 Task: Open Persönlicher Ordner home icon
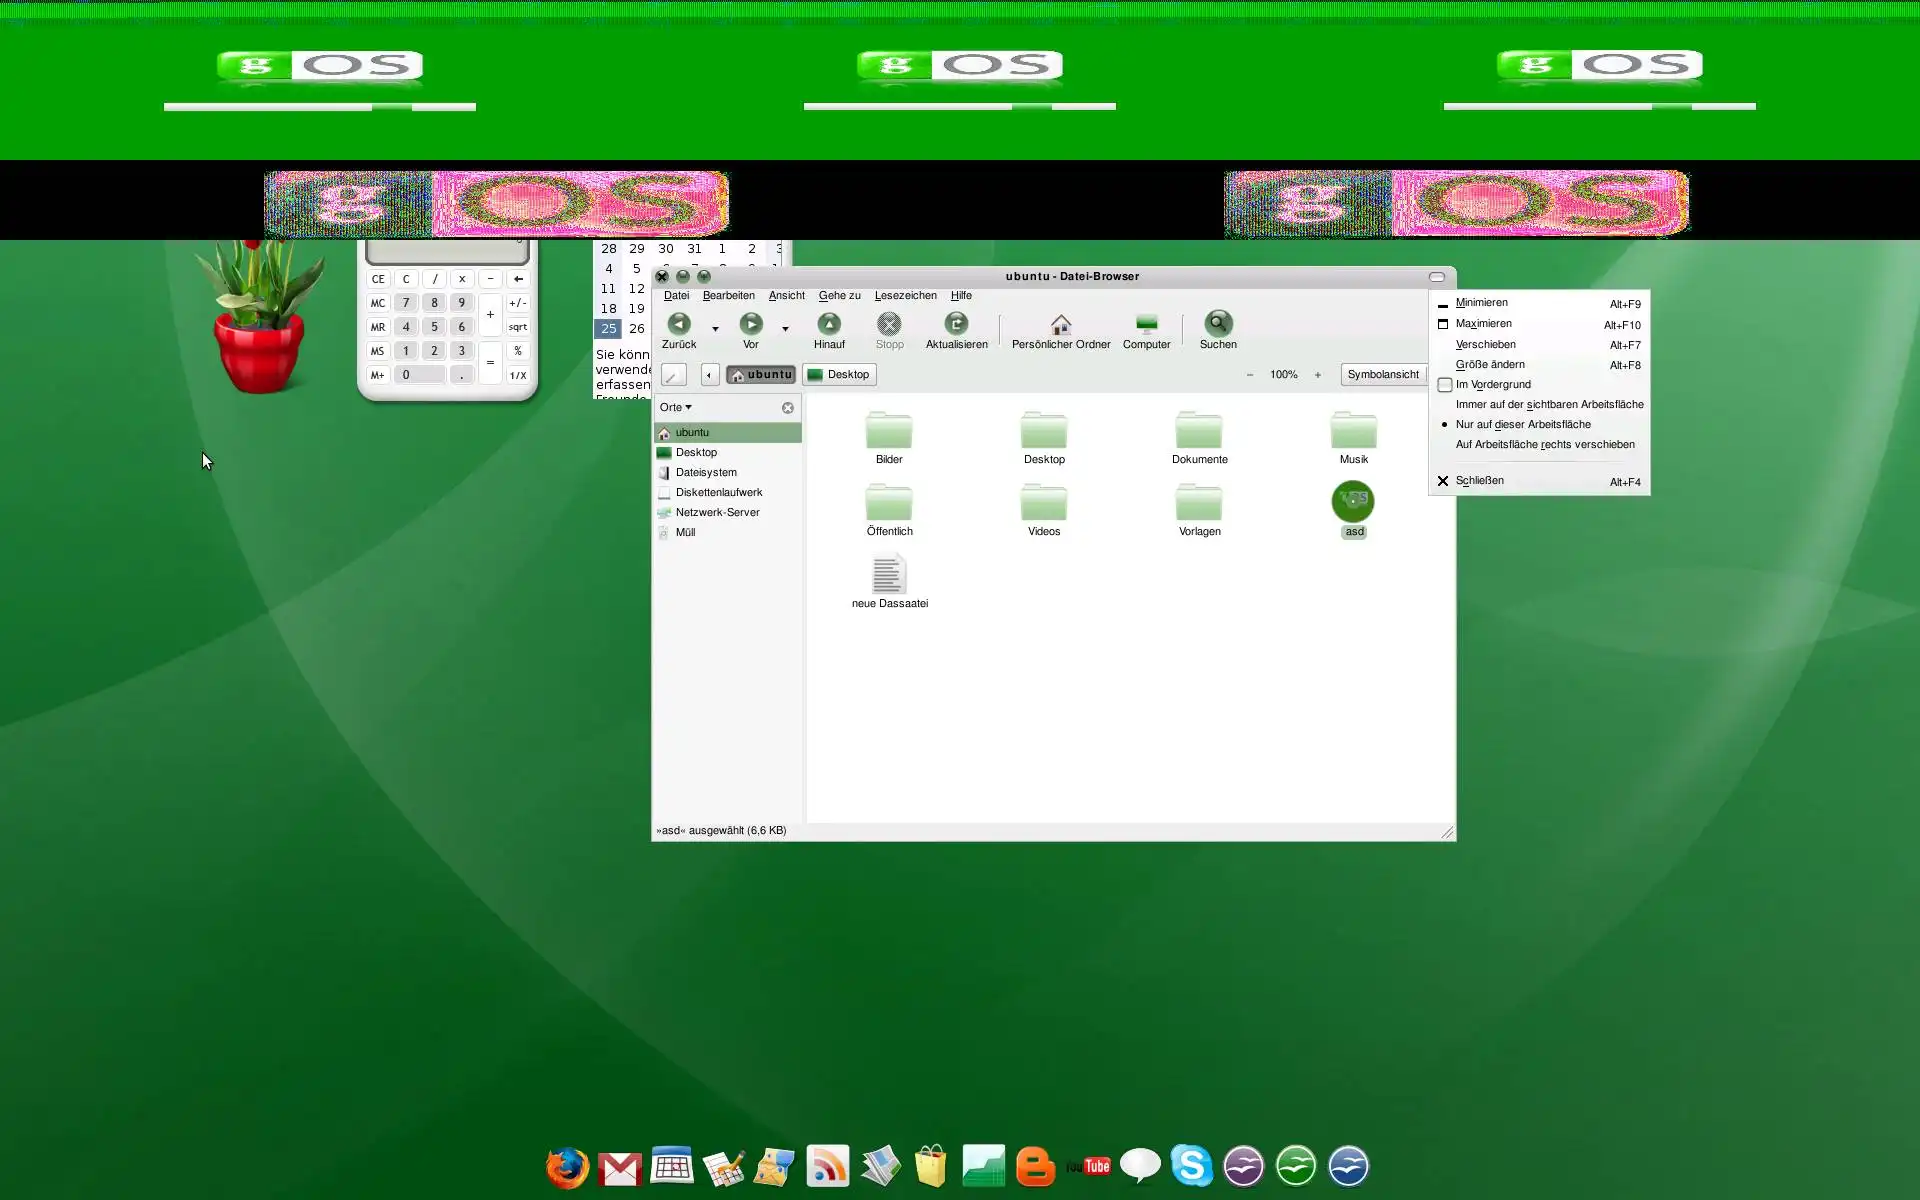tap(1061, 324)
